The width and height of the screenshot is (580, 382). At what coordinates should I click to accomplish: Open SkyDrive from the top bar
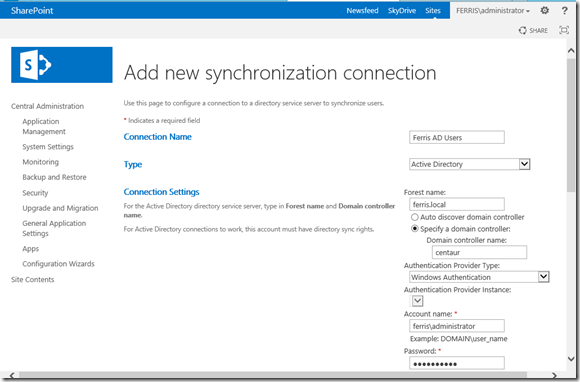pyautogui.click(x=402, y=11)
